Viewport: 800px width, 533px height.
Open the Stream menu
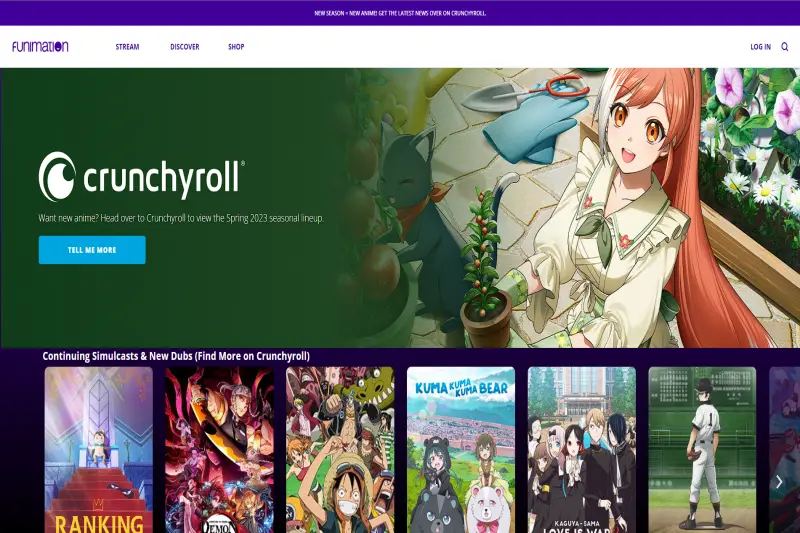point(127,46)
